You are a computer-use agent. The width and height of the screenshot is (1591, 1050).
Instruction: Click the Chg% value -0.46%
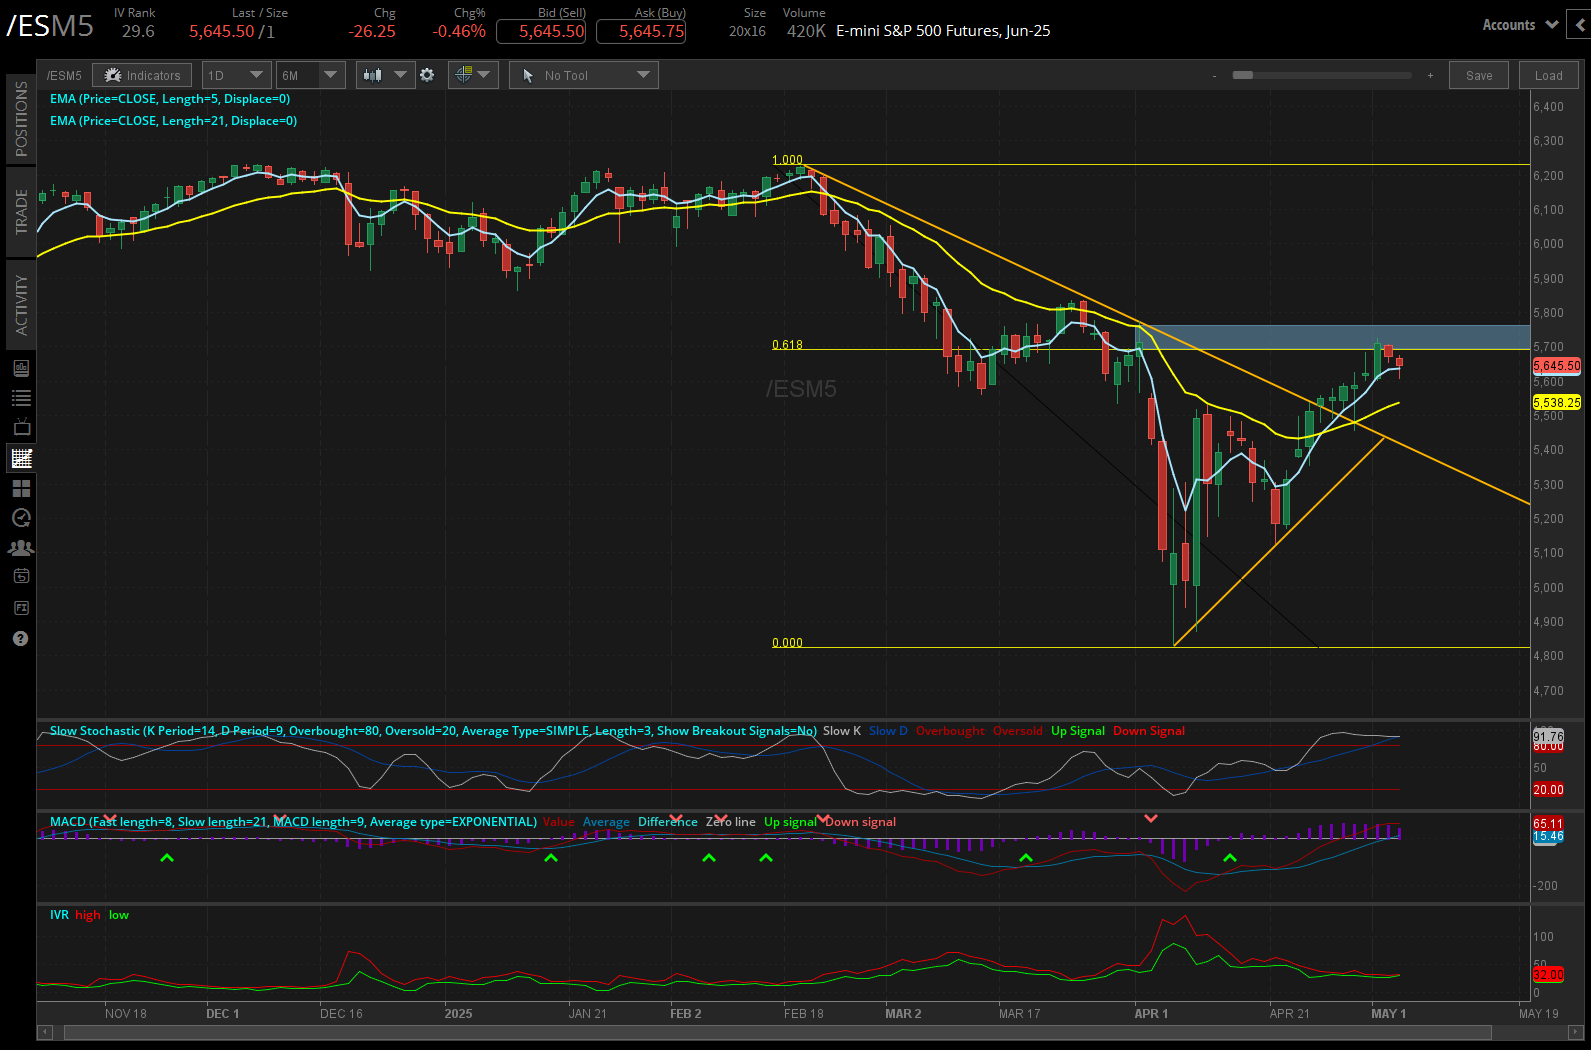pyautogui.click(x=459, y=31)
